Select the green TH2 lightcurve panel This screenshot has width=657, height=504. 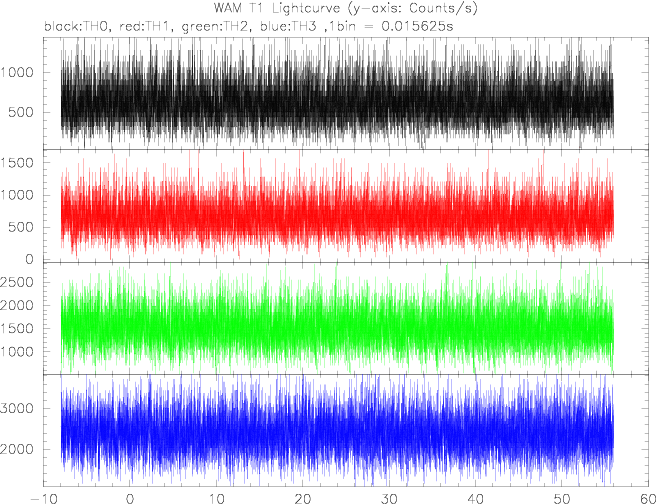click(x=346, y=318)
